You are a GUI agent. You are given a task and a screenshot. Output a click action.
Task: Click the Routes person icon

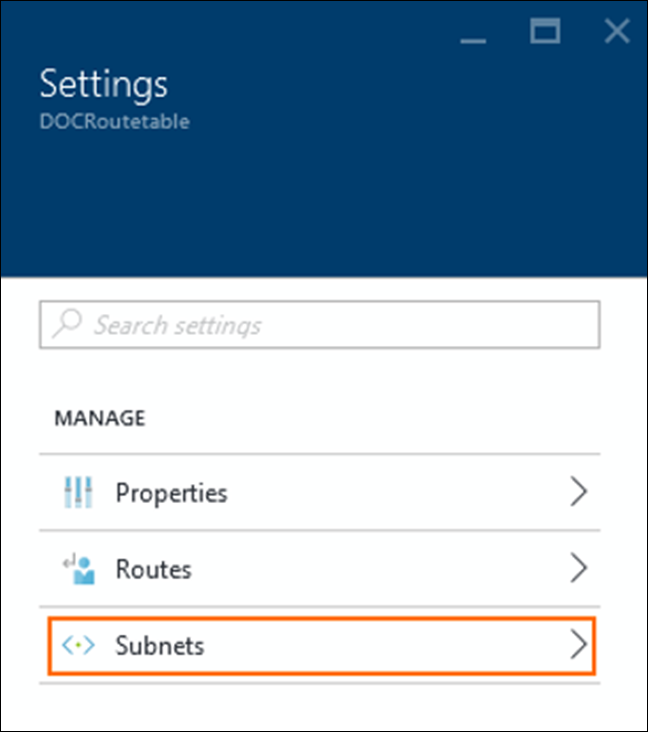pyautogui.click(x=79, y=569)
